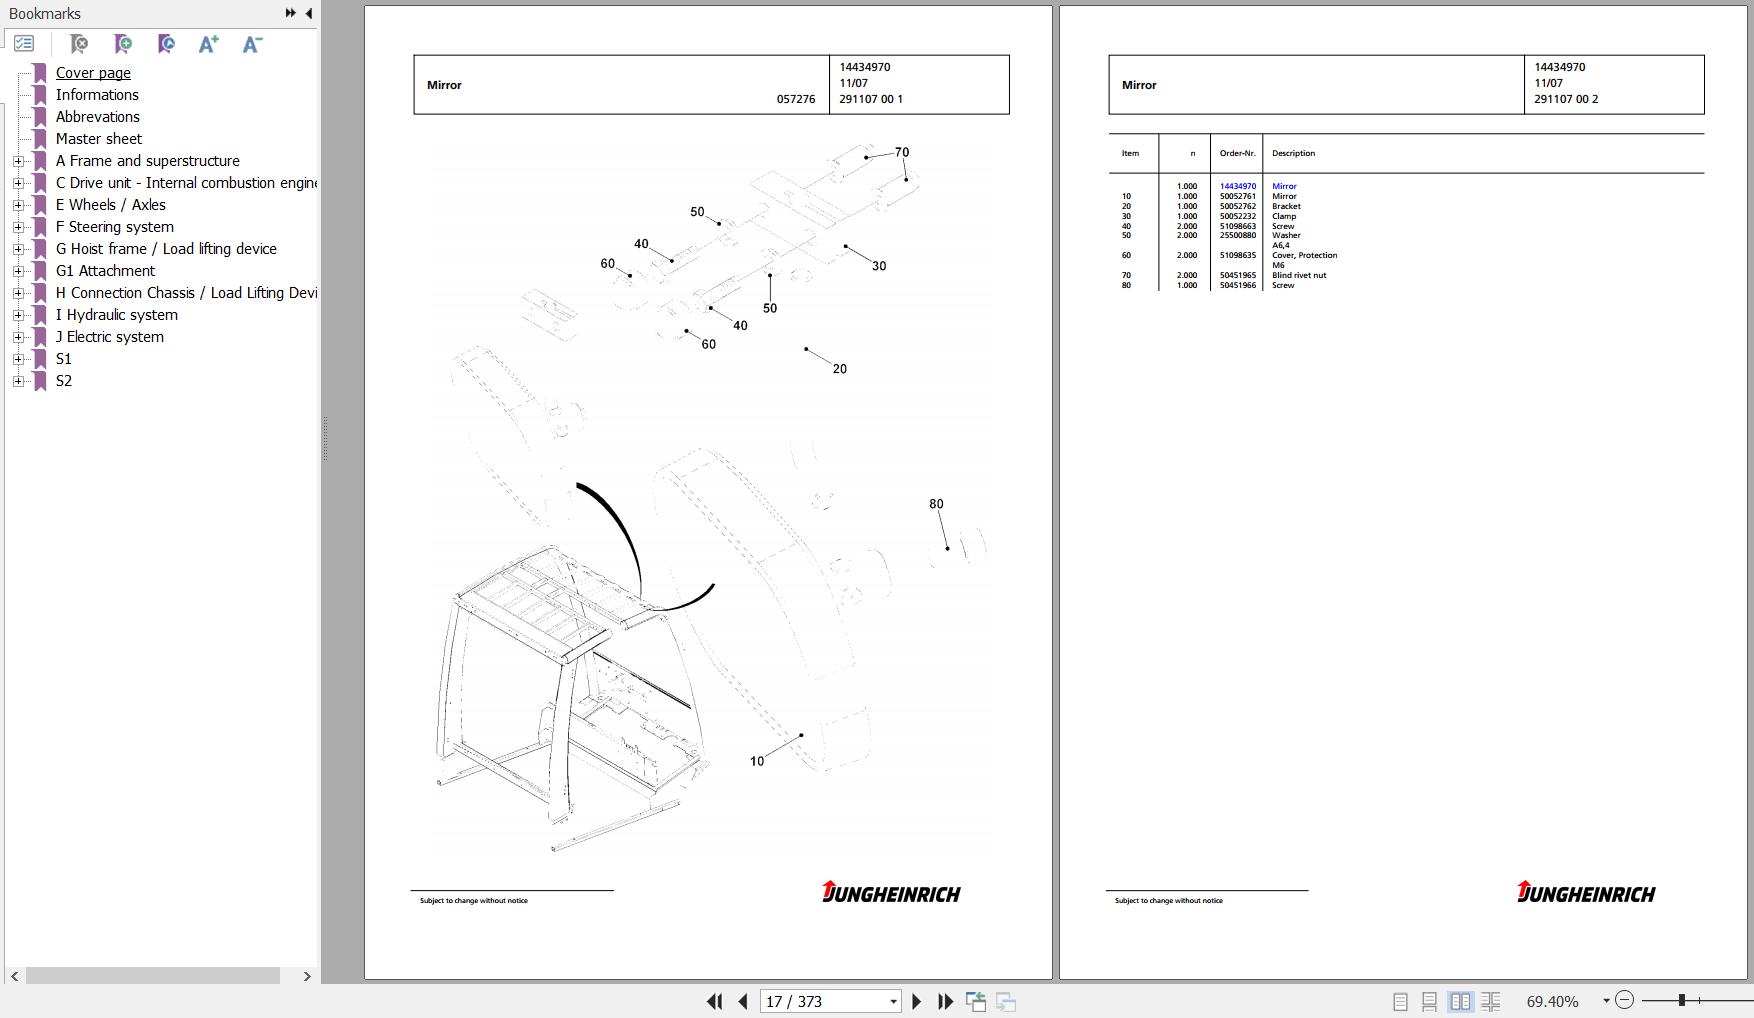Click the add new bookmark icon
Viewport: 1754px width, 1018px height.
[x=123, y=44]
